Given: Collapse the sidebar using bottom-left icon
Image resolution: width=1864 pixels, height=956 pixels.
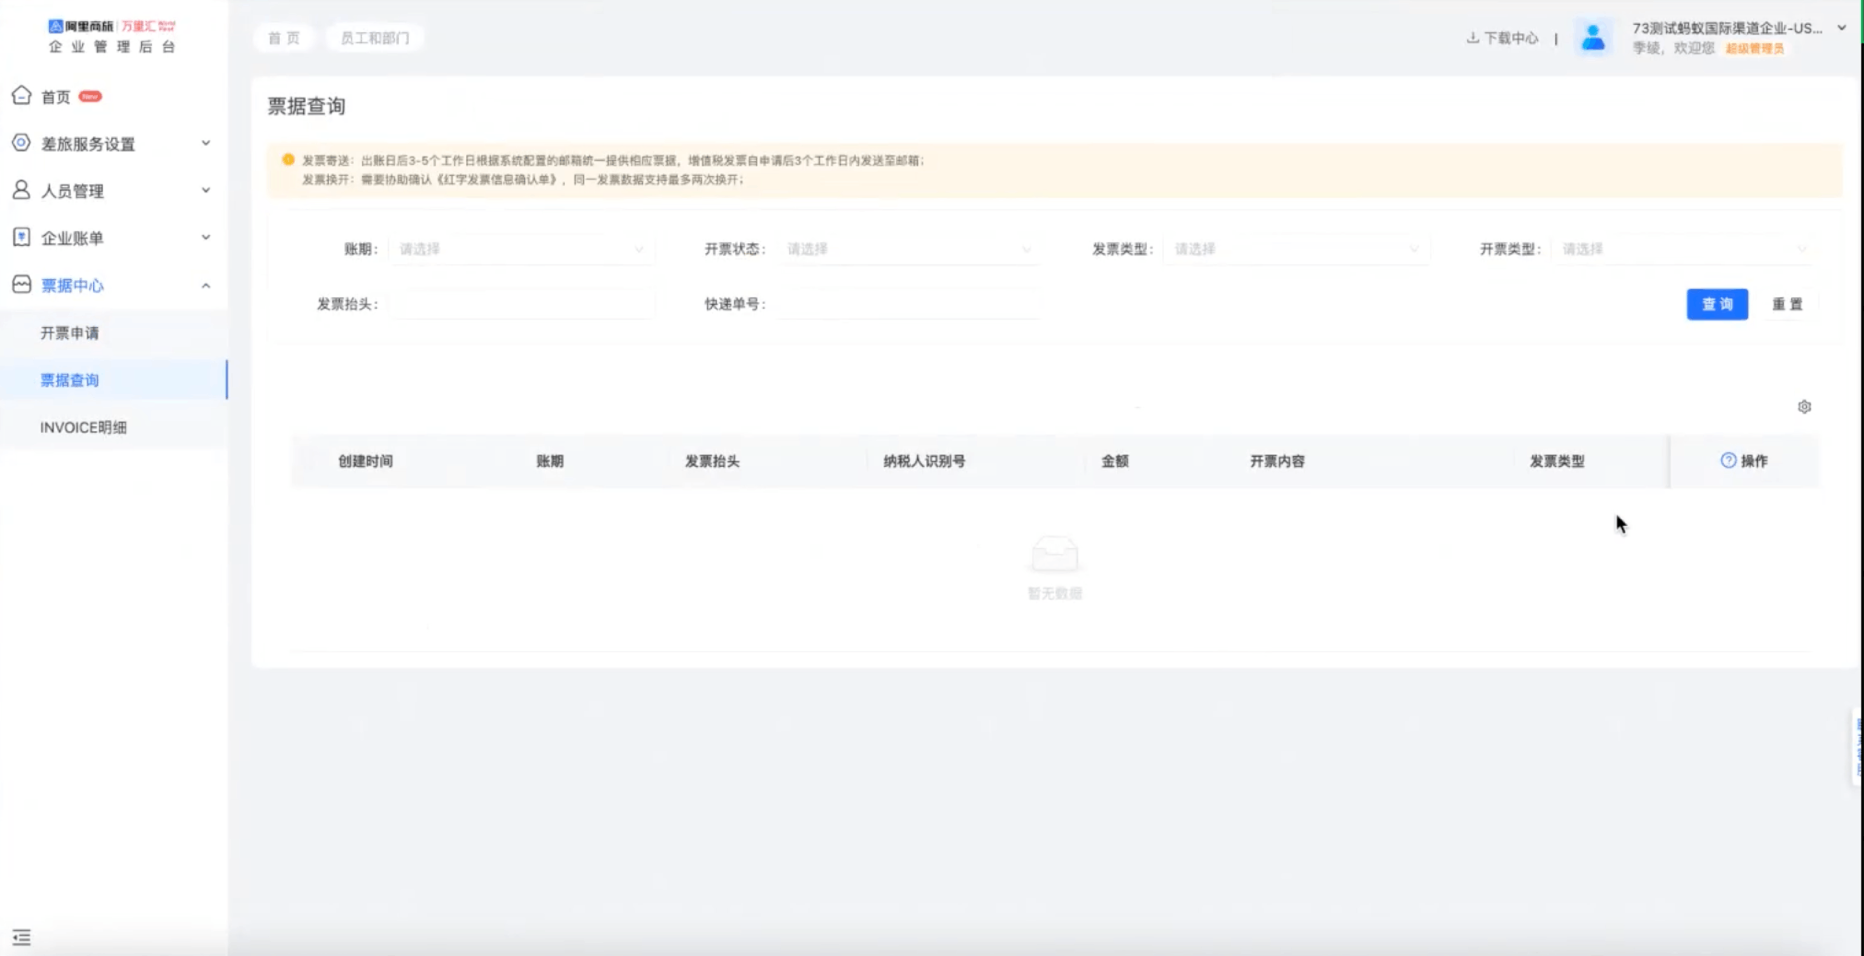Looking at the screenshot, I should tap(21, 937).
